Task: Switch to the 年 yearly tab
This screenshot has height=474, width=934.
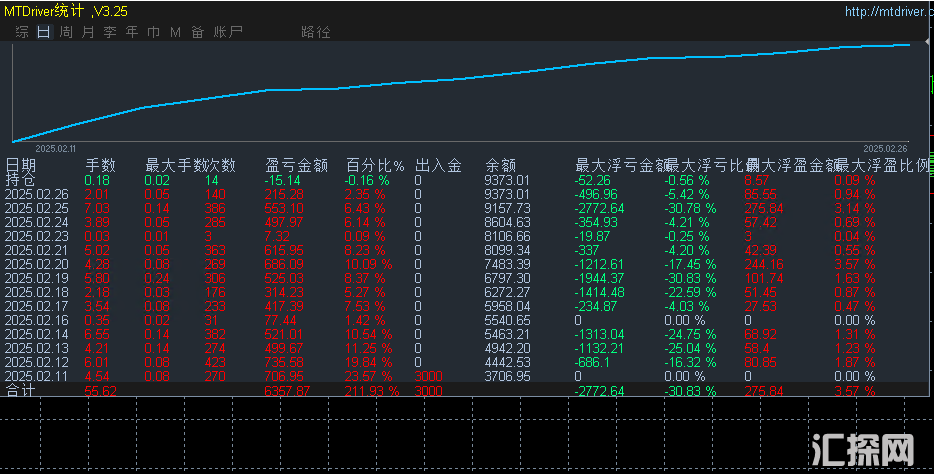Action: point(132,32)
